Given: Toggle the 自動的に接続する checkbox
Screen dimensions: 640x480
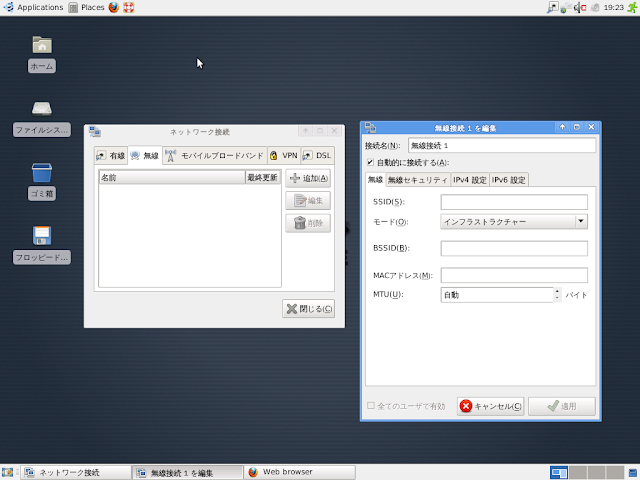Looking at the screenshot, I should tap(370, 162).
